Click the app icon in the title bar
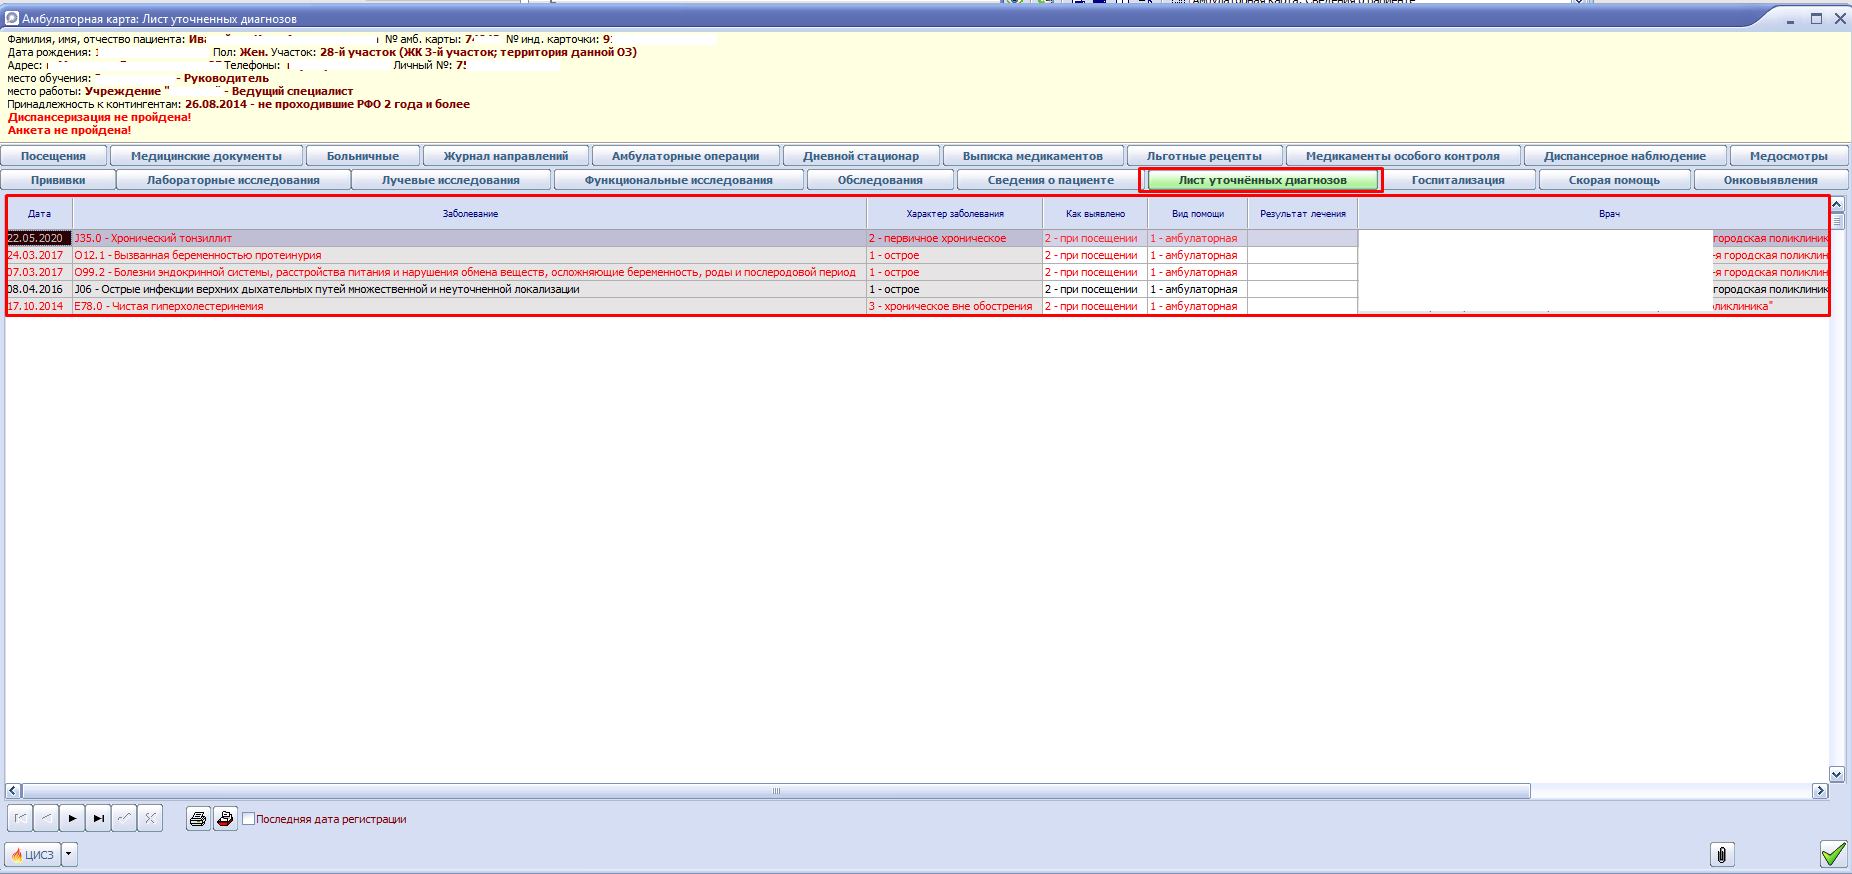The height and width of the screenshot is (874, 1852). pos(12,18)
